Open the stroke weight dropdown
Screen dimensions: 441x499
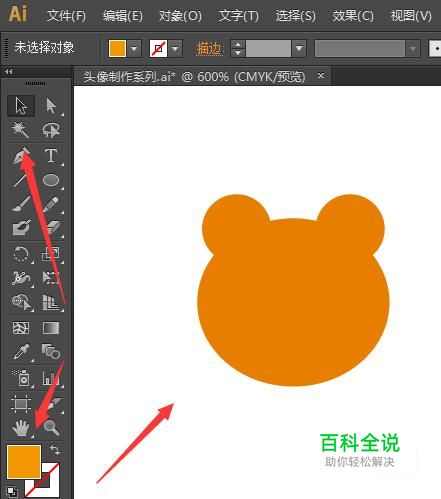299,49
